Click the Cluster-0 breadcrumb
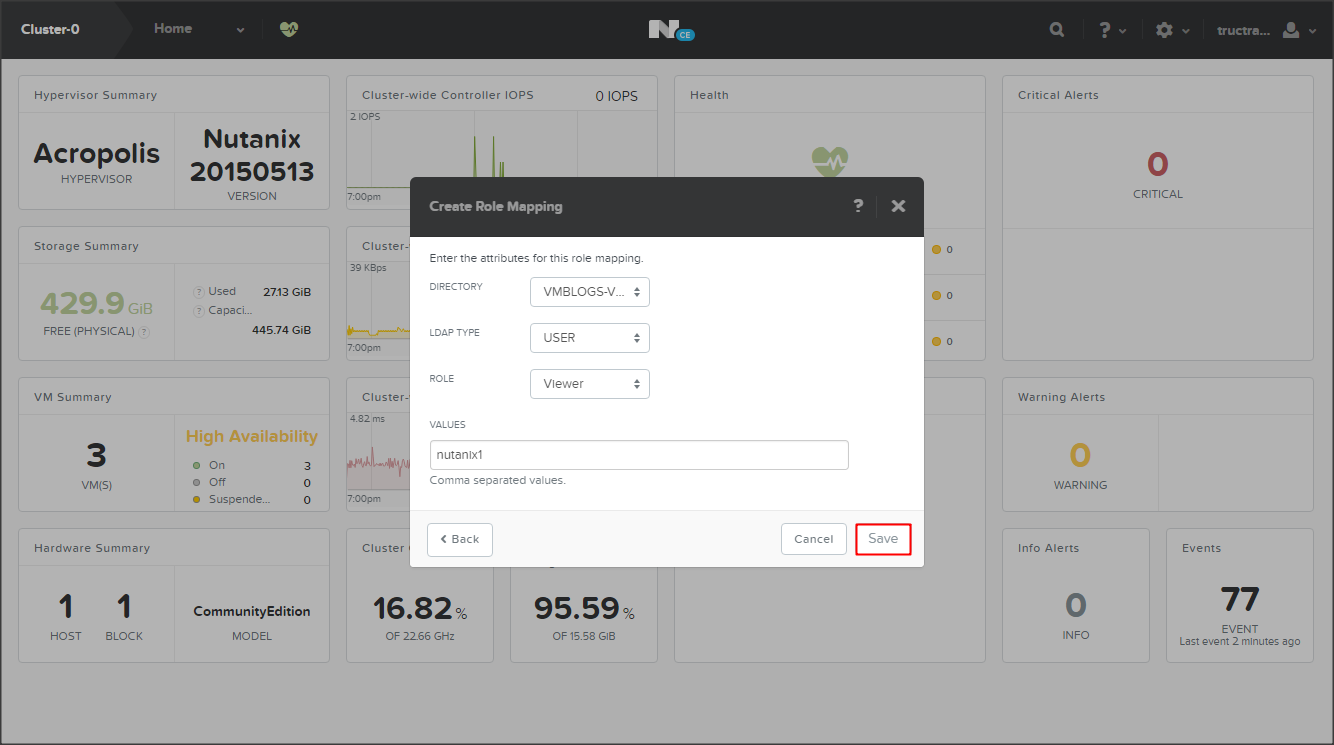Viewport: 1334px width, 745px height. coord(50,29)
